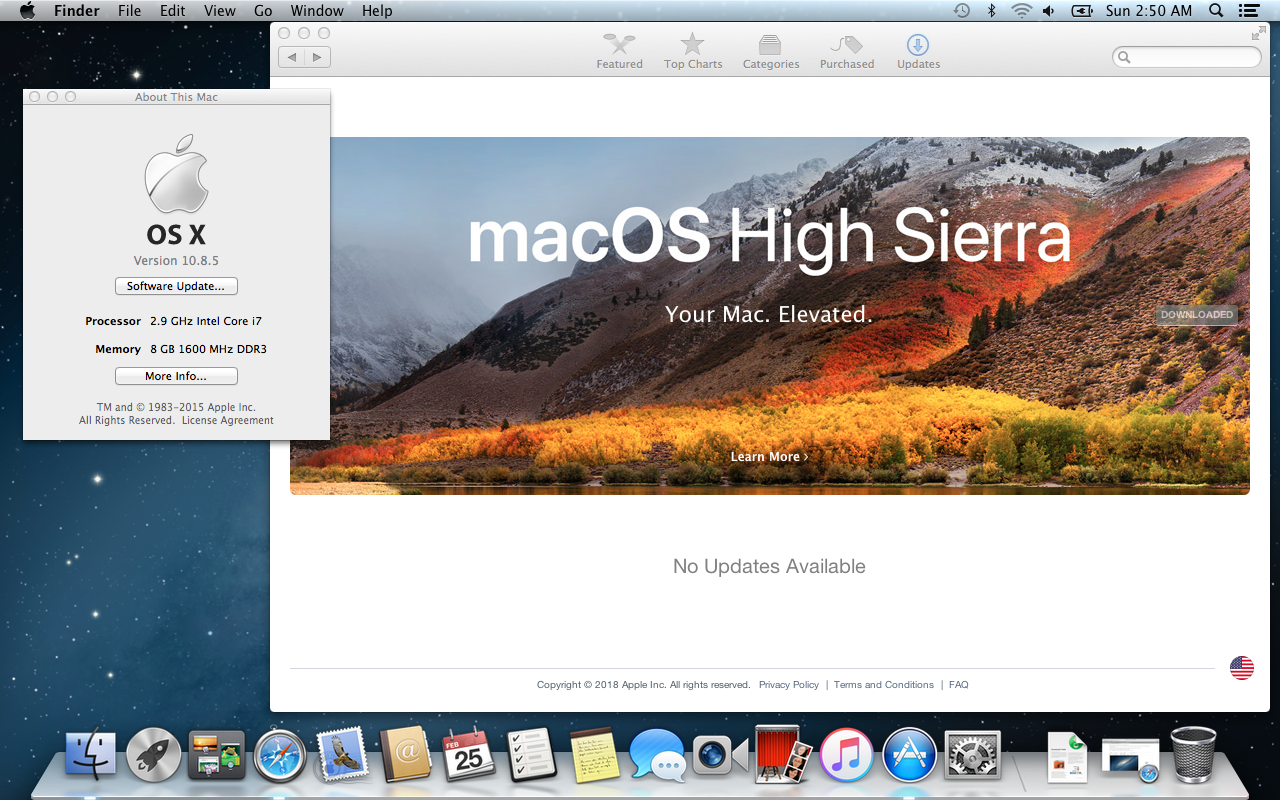Screen dimensions: 1280x800
Task: Click the App Store search field
Action: [1187, 57]
